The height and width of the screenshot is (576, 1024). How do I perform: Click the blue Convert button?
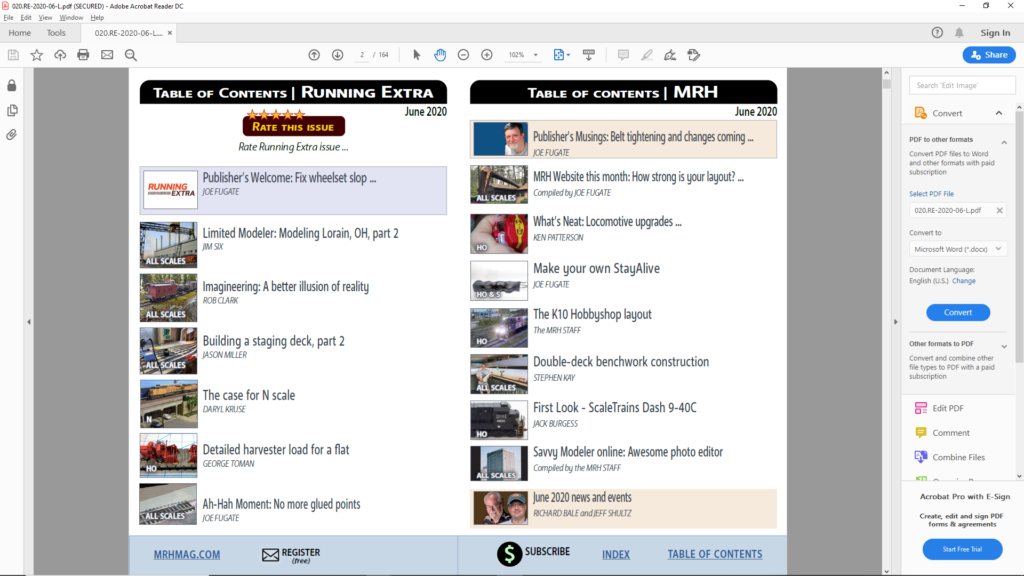[957, 312]
